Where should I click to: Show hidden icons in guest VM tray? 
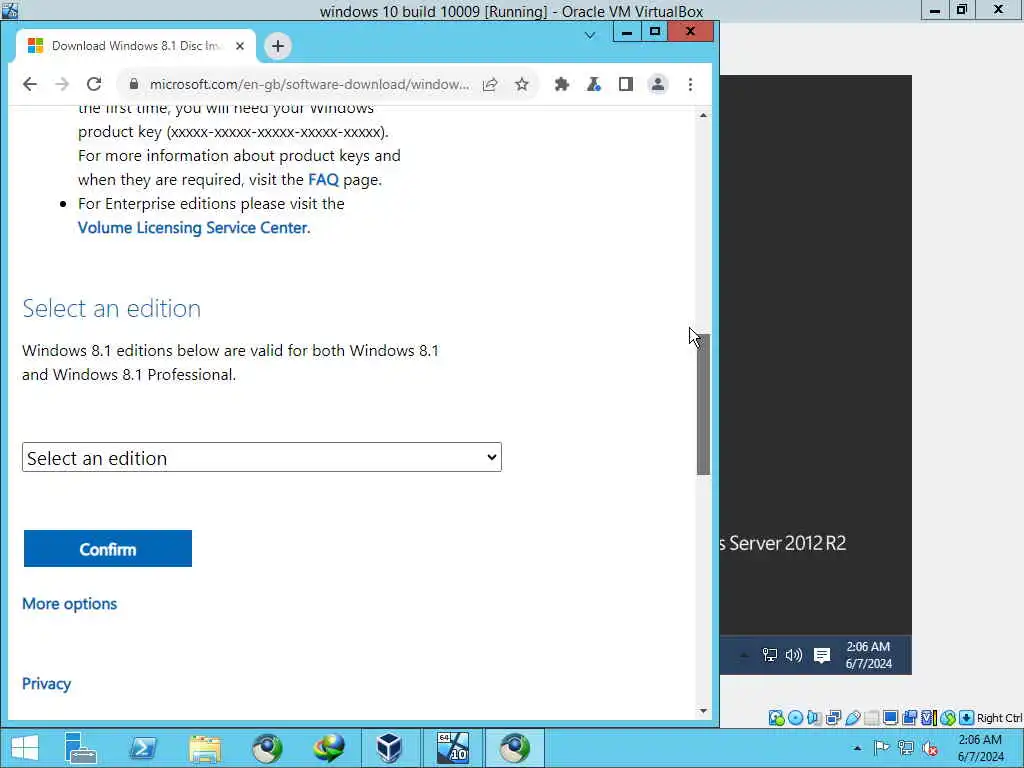point(744,655)
